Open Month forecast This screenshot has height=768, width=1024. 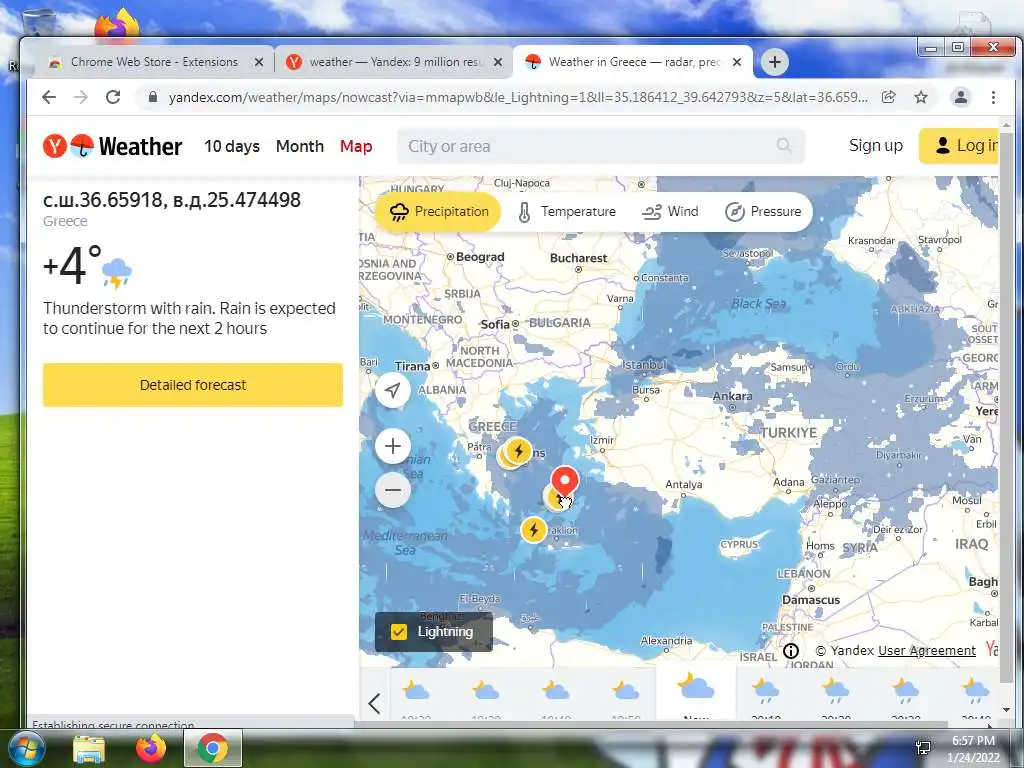pos(300,146)
